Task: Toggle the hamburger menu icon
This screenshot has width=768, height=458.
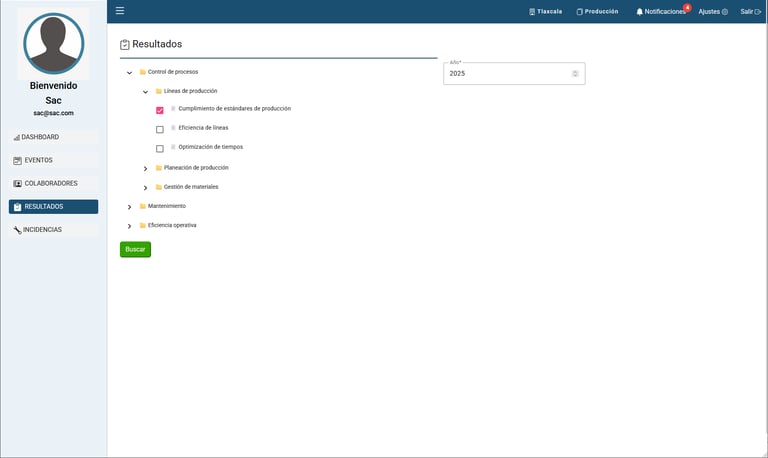Action: coord(120,11)
